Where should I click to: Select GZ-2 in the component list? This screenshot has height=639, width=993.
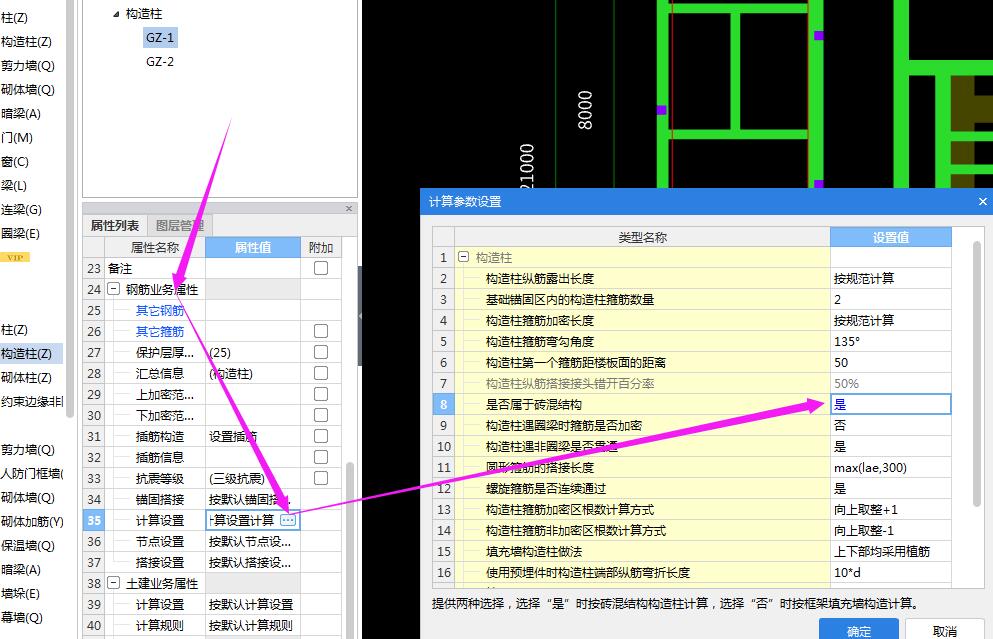160,61
